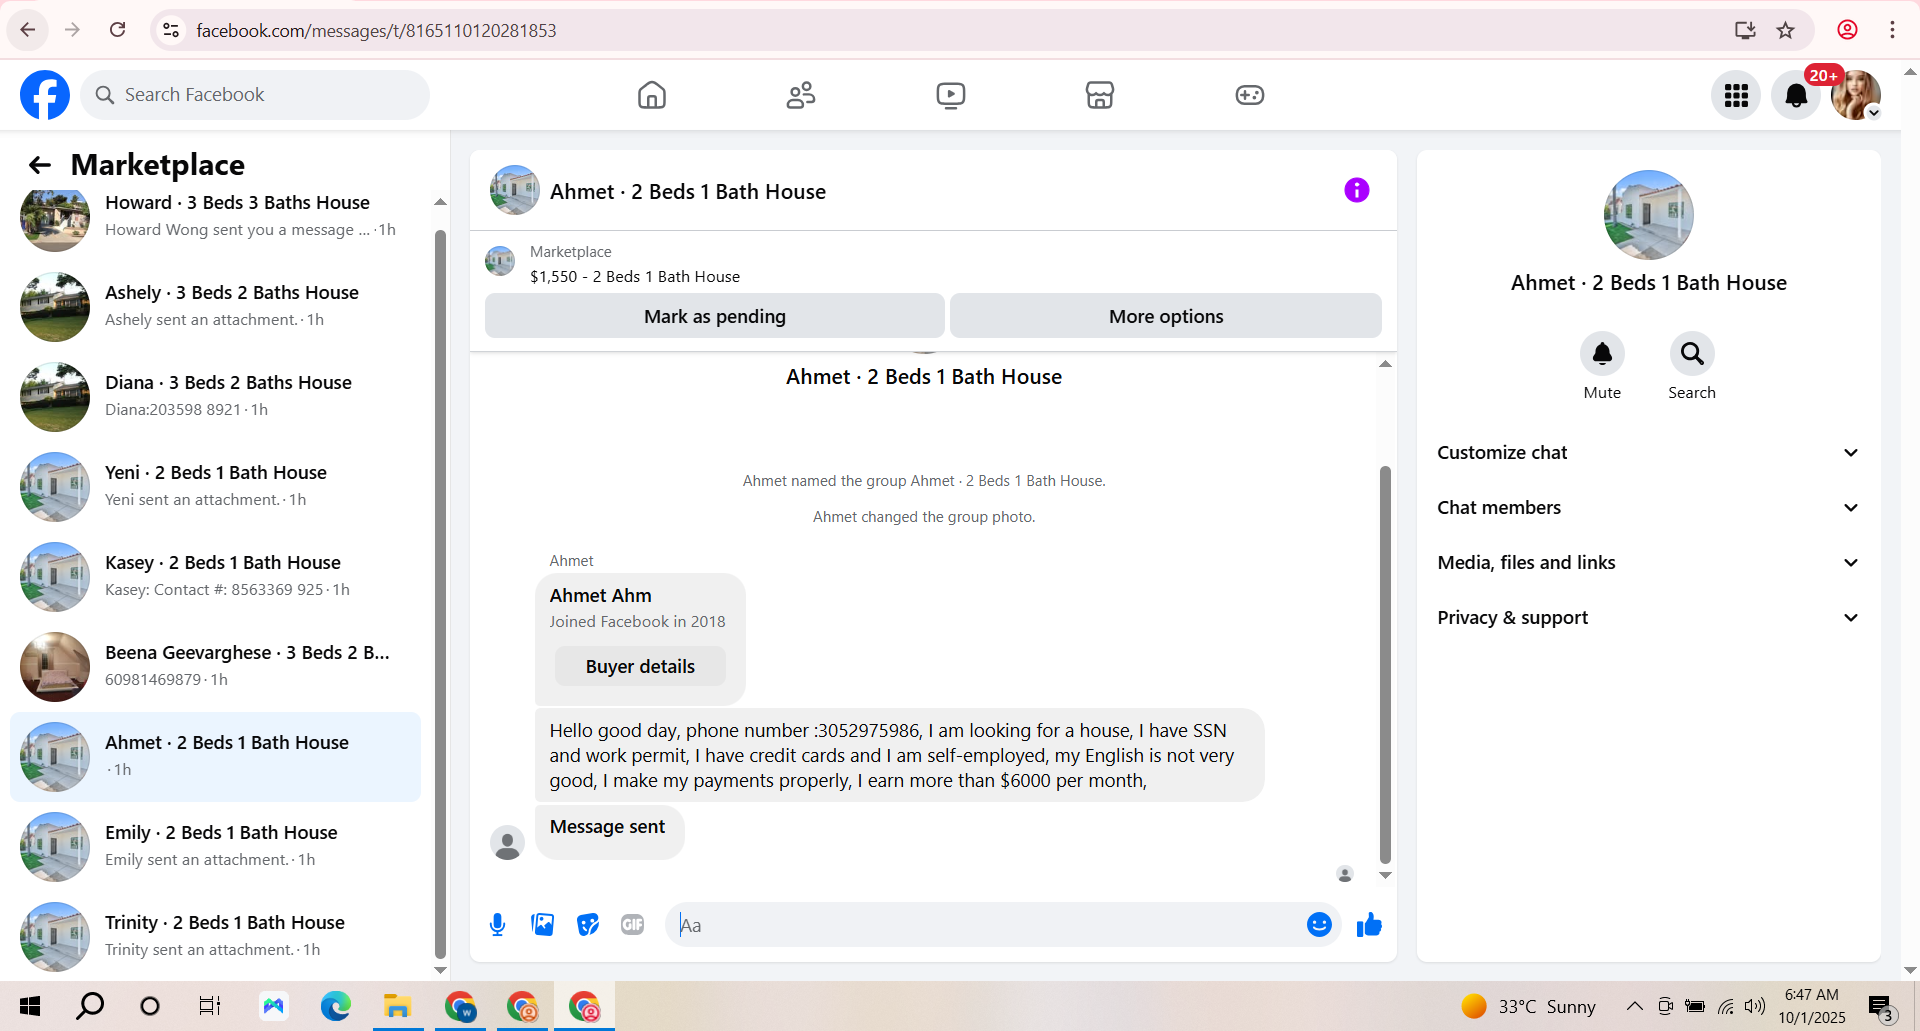The image size is (1920, 1031).
Task: Click Mark as pending button
Action: (x=715, y=316)
